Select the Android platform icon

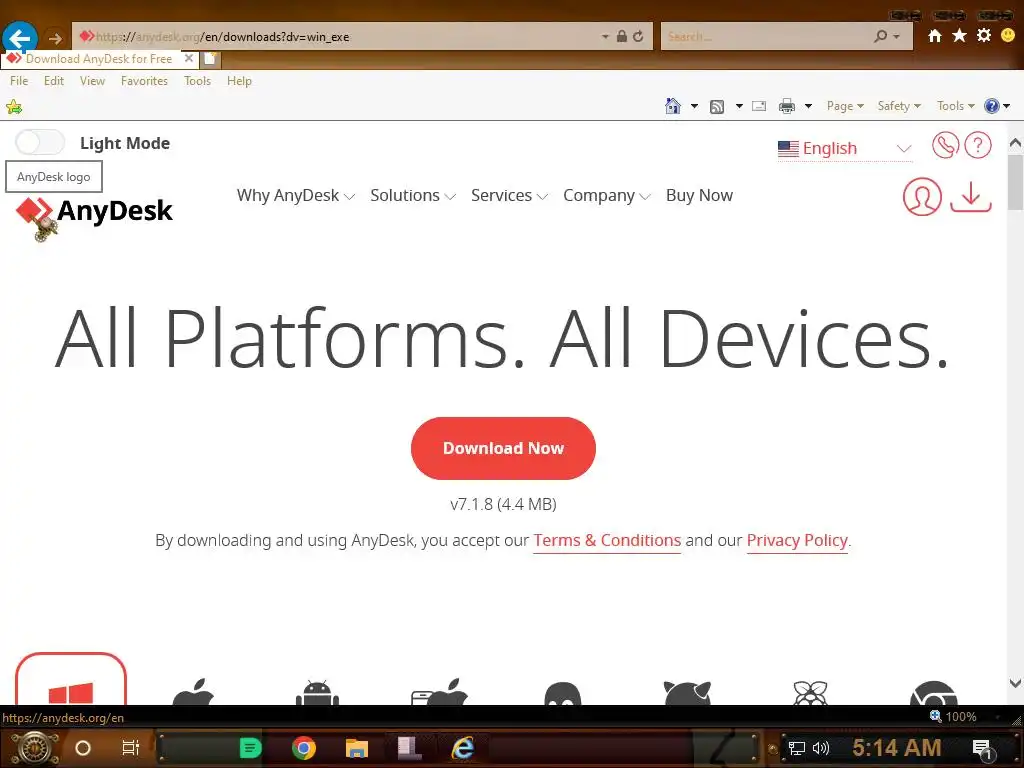click(317, 692)
